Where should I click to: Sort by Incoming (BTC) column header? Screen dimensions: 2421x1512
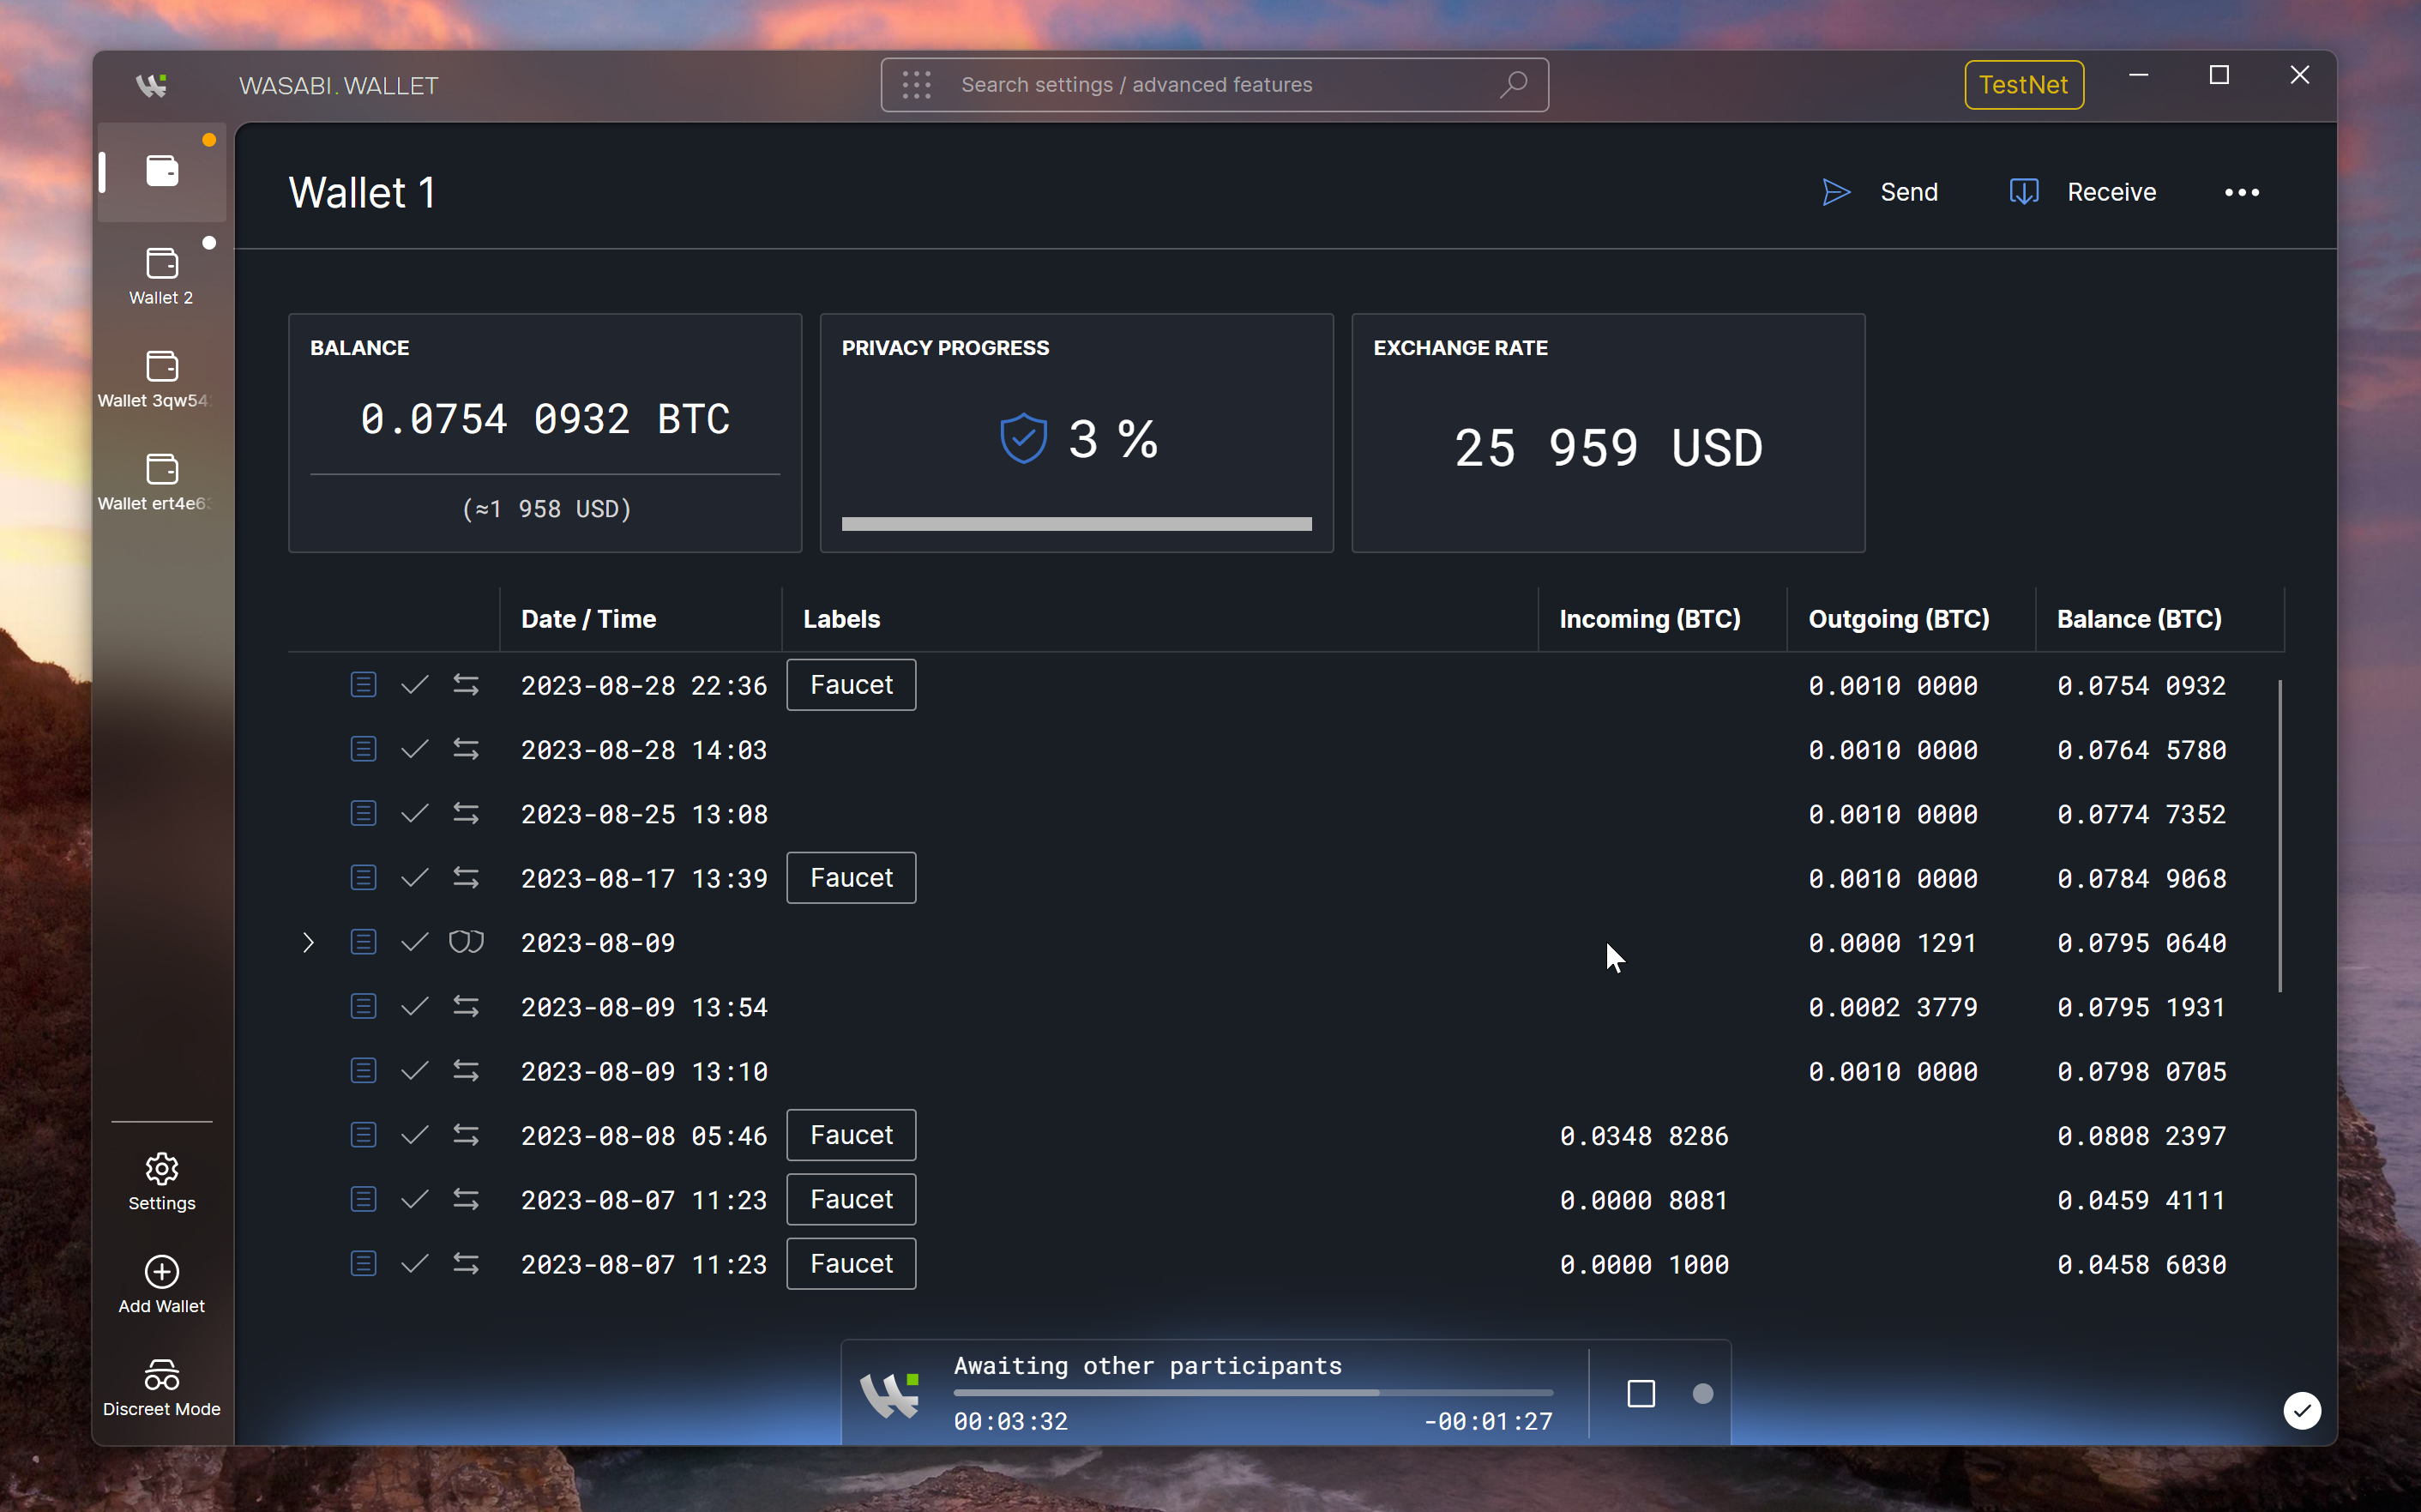tap(1650, 619)
